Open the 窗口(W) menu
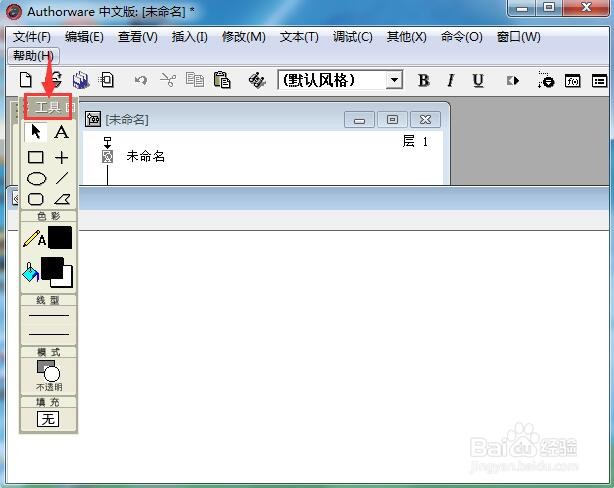Image resolution: width=614 pixels, height=488 pixels. click(518, 37)
